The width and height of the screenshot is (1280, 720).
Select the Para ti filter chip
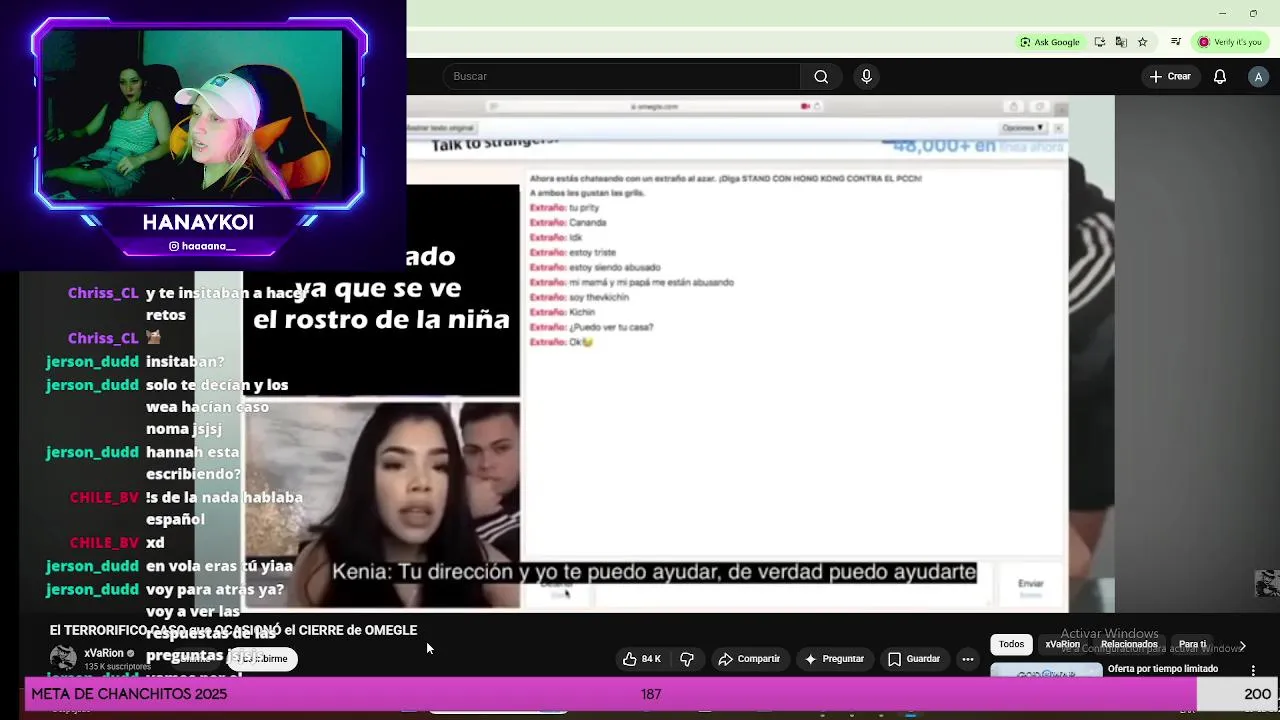pyautogui.click(x=1192, y=645)
